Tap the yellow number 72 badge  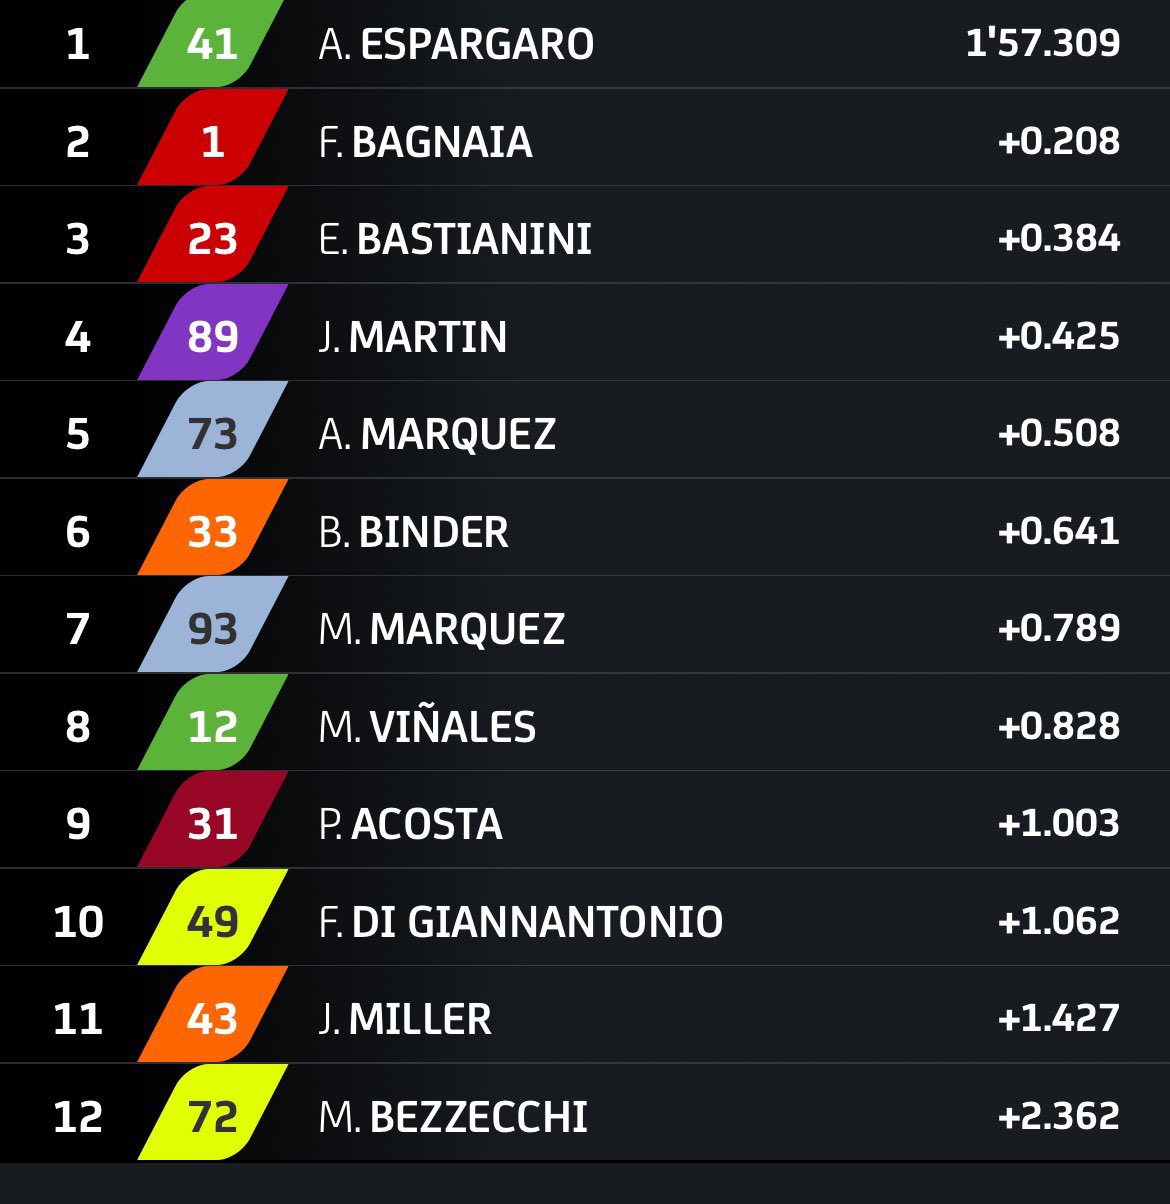[212, 1116]
